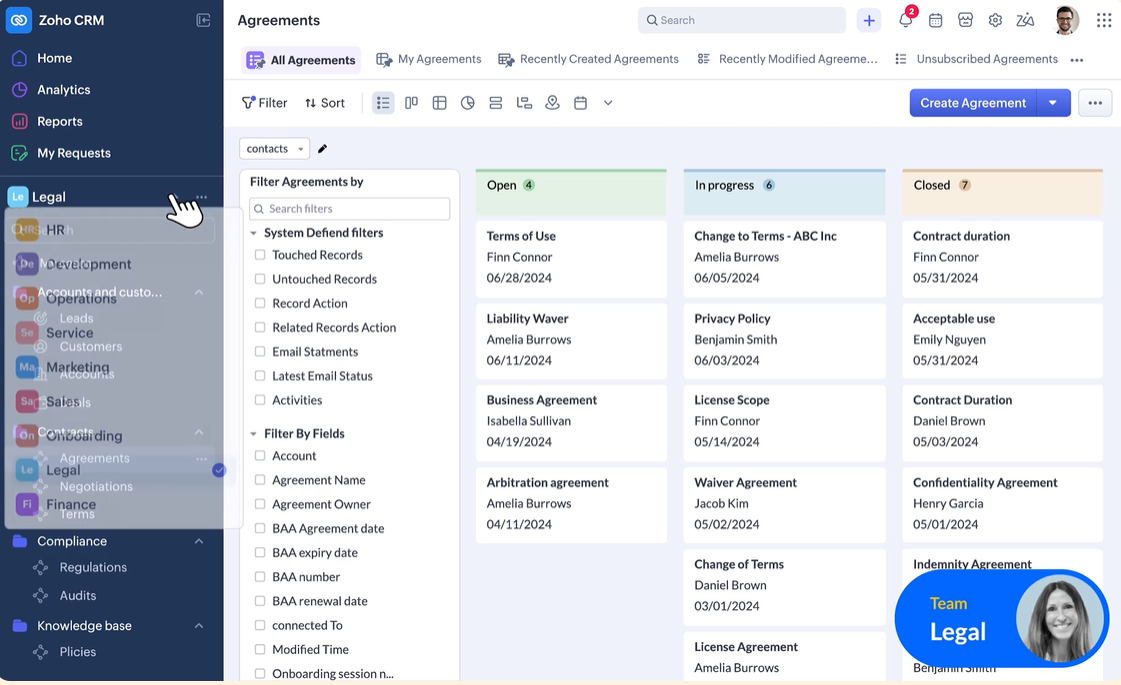Open the notifications bell
The height and width of the screenshot is (685, 1121).
click(x=906, y=20)
